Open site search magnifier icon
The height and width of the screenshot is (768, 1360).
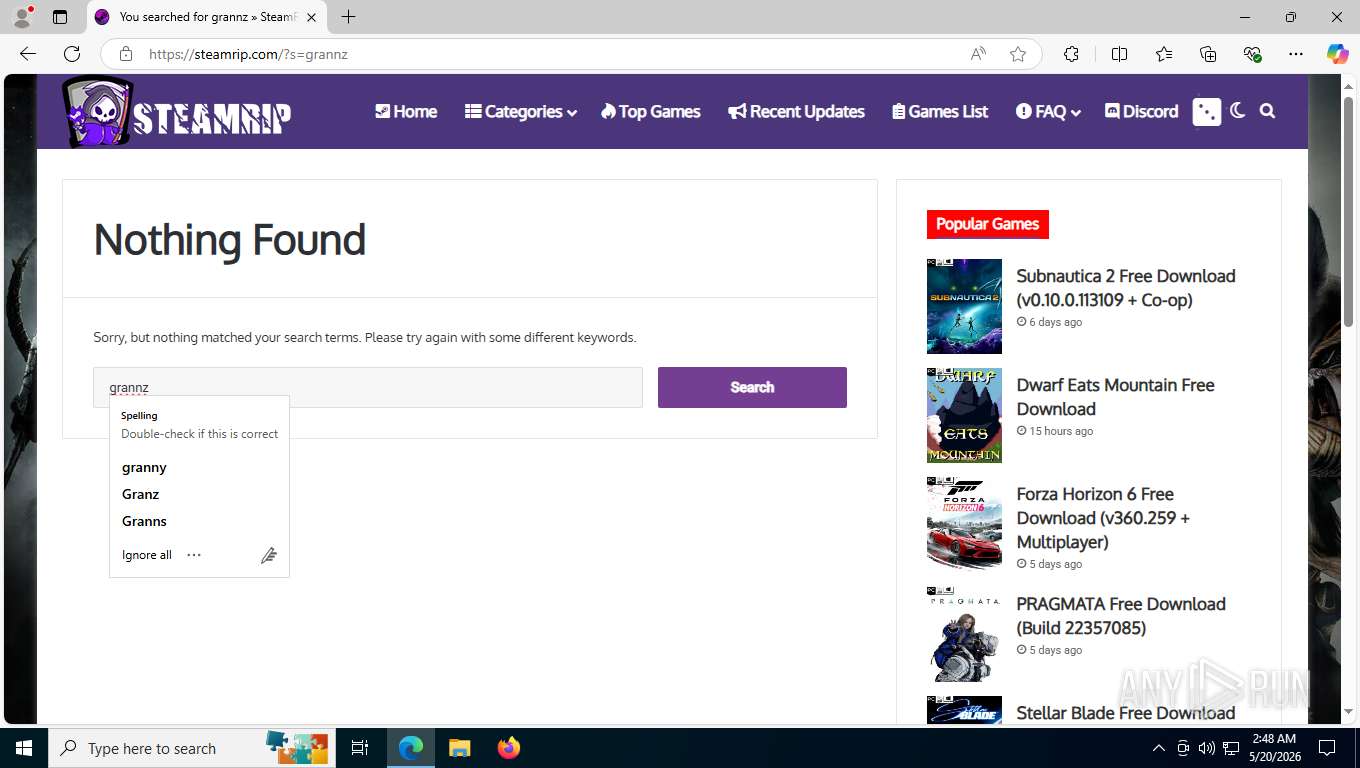tap(1267, 111)
